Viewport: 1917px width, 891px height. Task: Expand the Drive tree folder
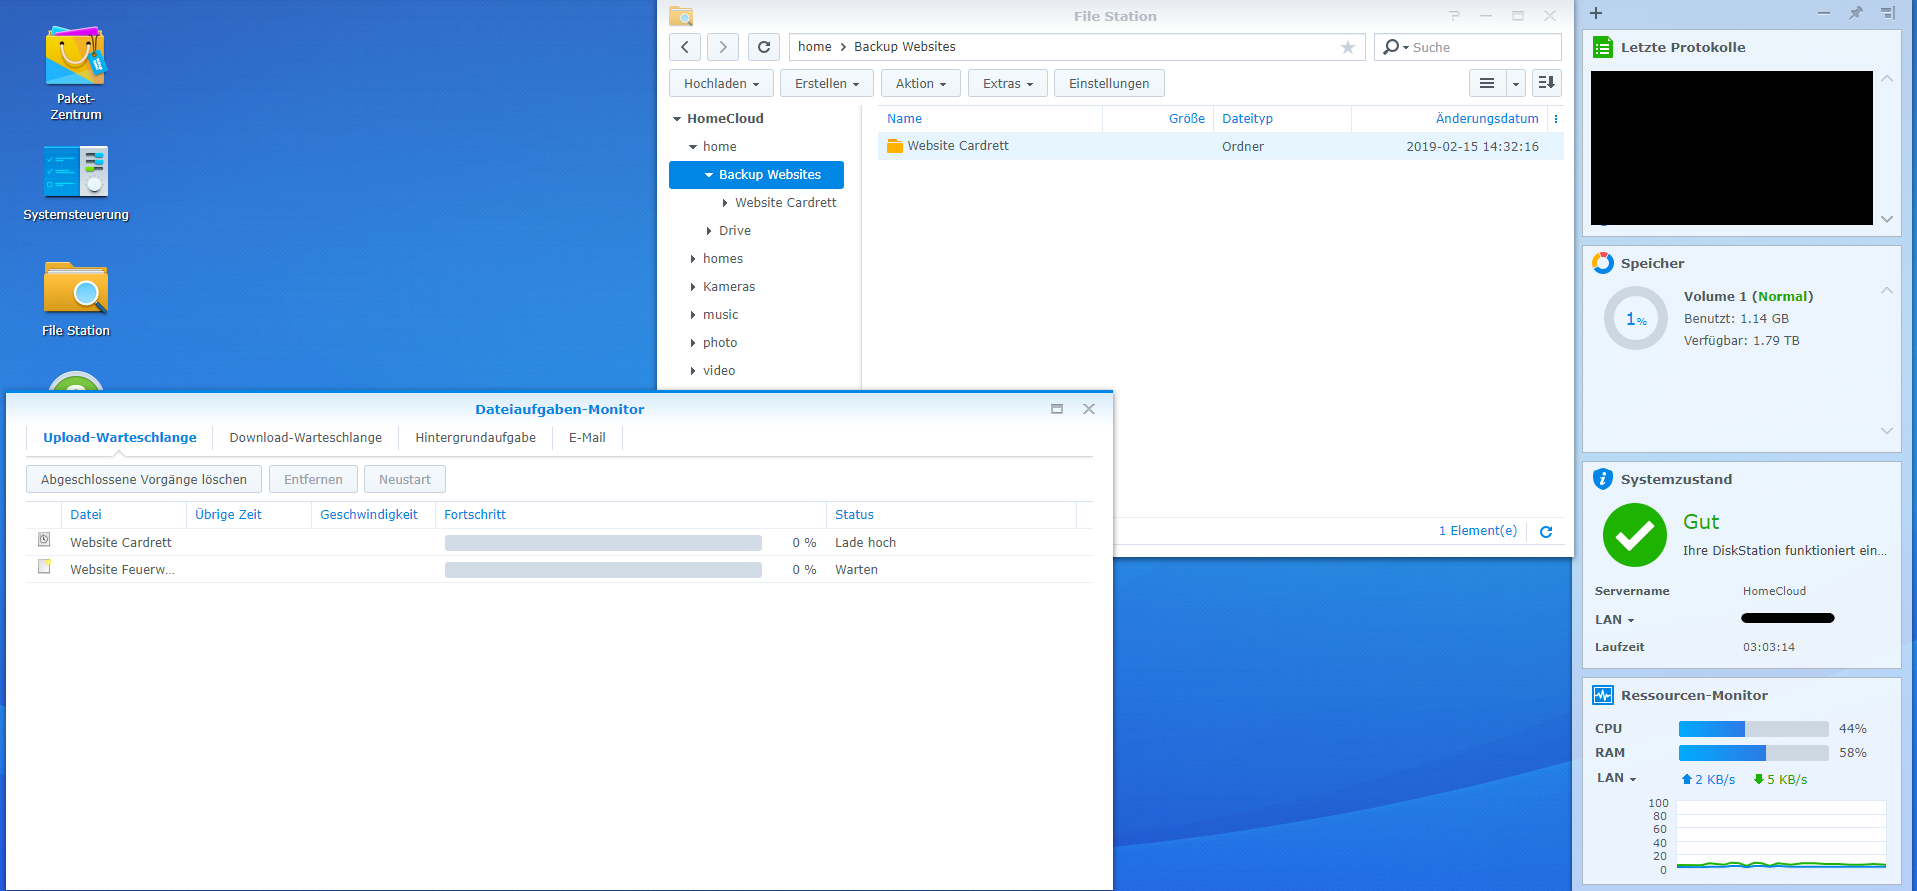click(x=709, y=231)
